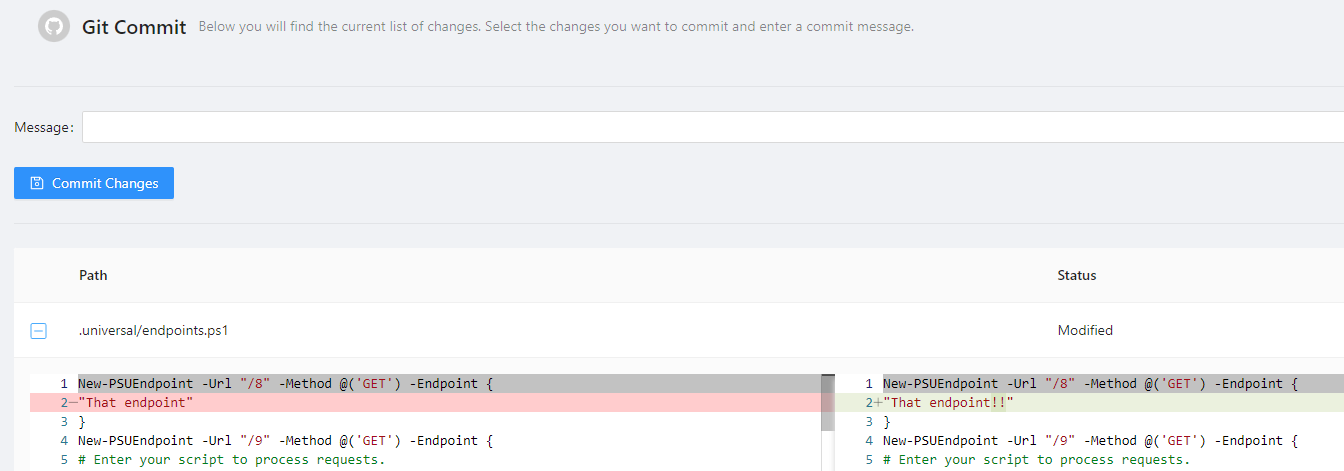Select the .universal/endpoints.ps1 file path
This screenshot has height=471, width=1344.
point(154,330)
